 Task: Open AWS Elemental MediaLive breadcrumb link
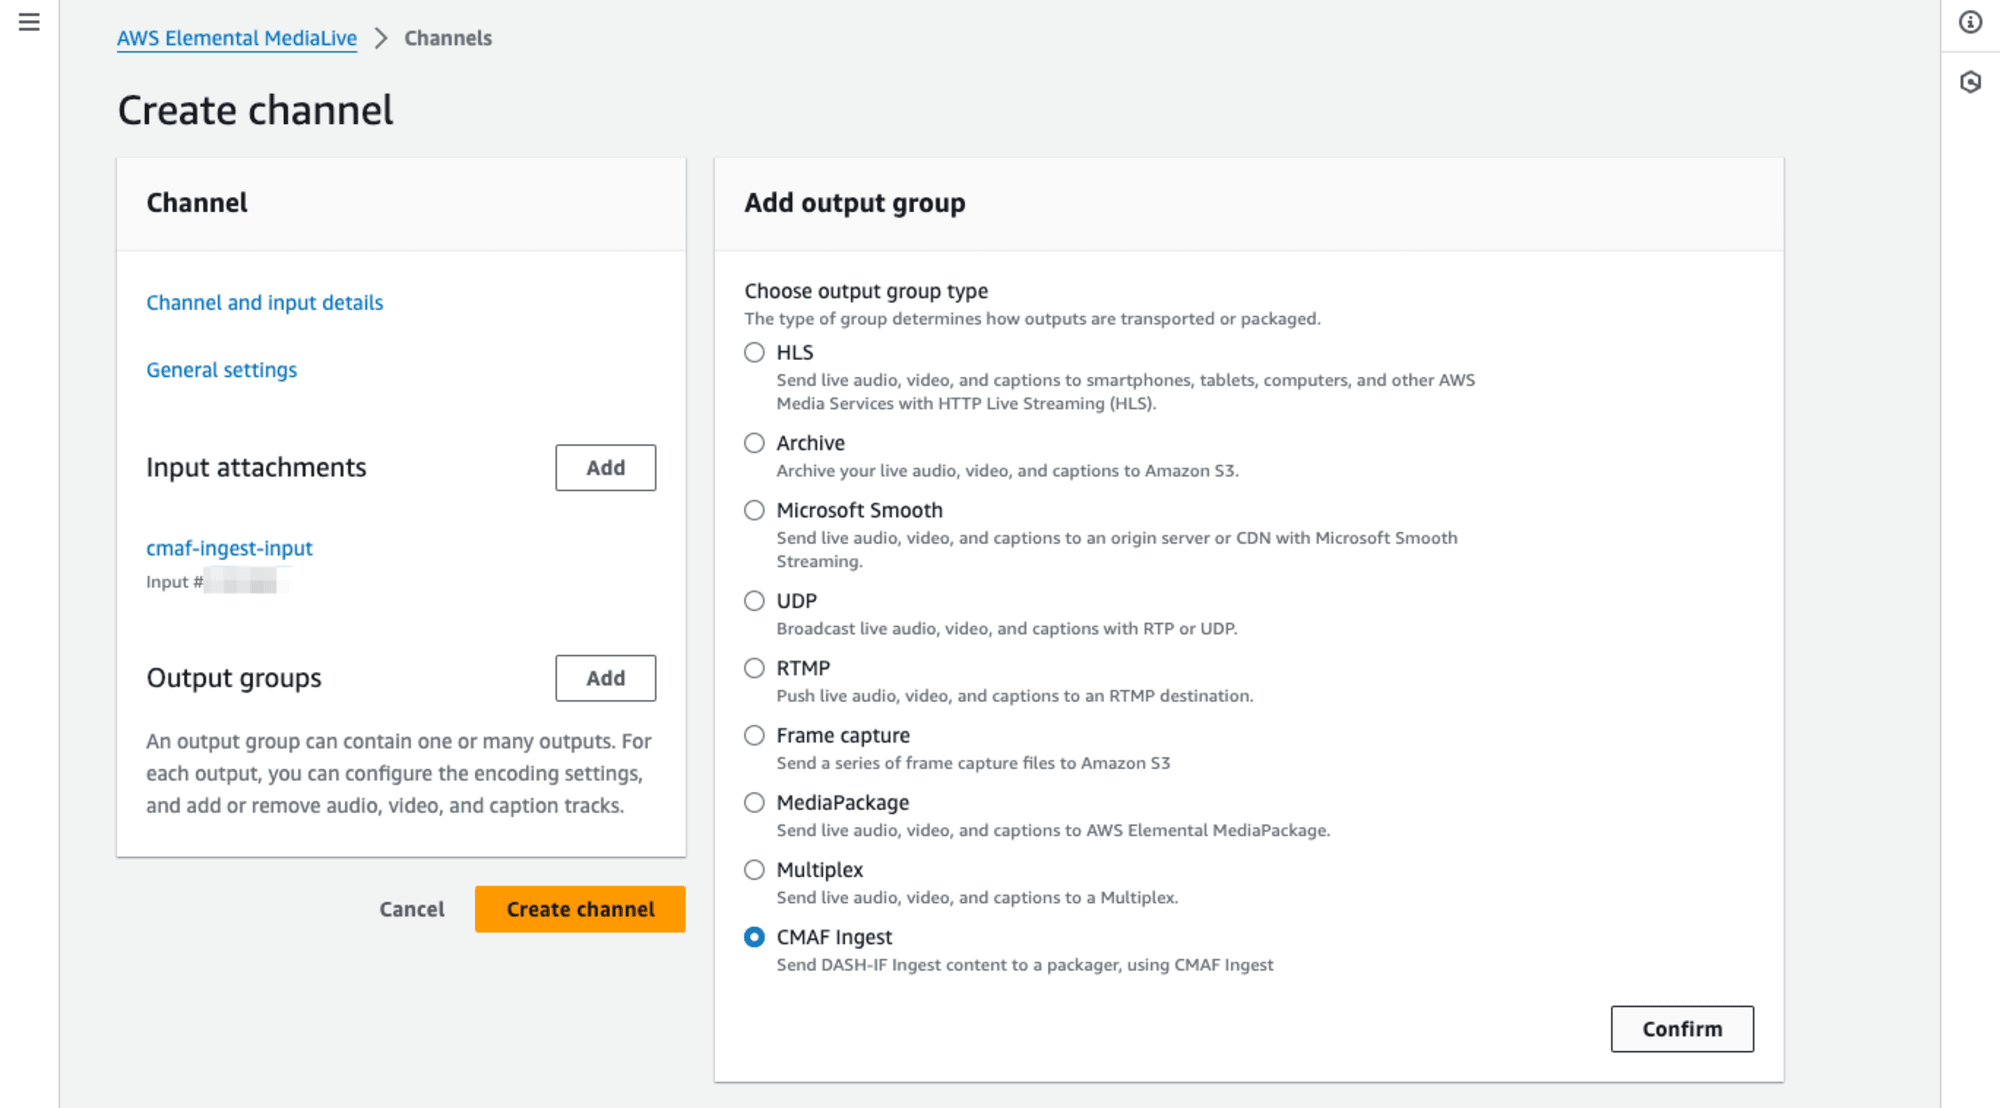[237, 38]
